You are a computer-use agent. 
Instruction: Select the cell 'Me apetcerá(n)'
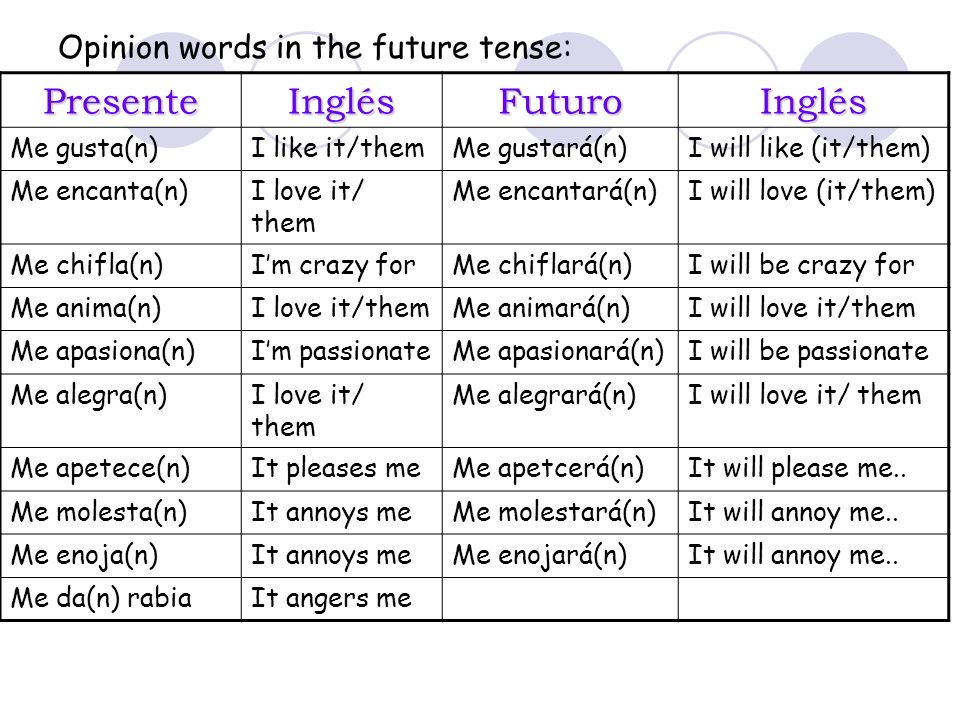tap(560, 469)
